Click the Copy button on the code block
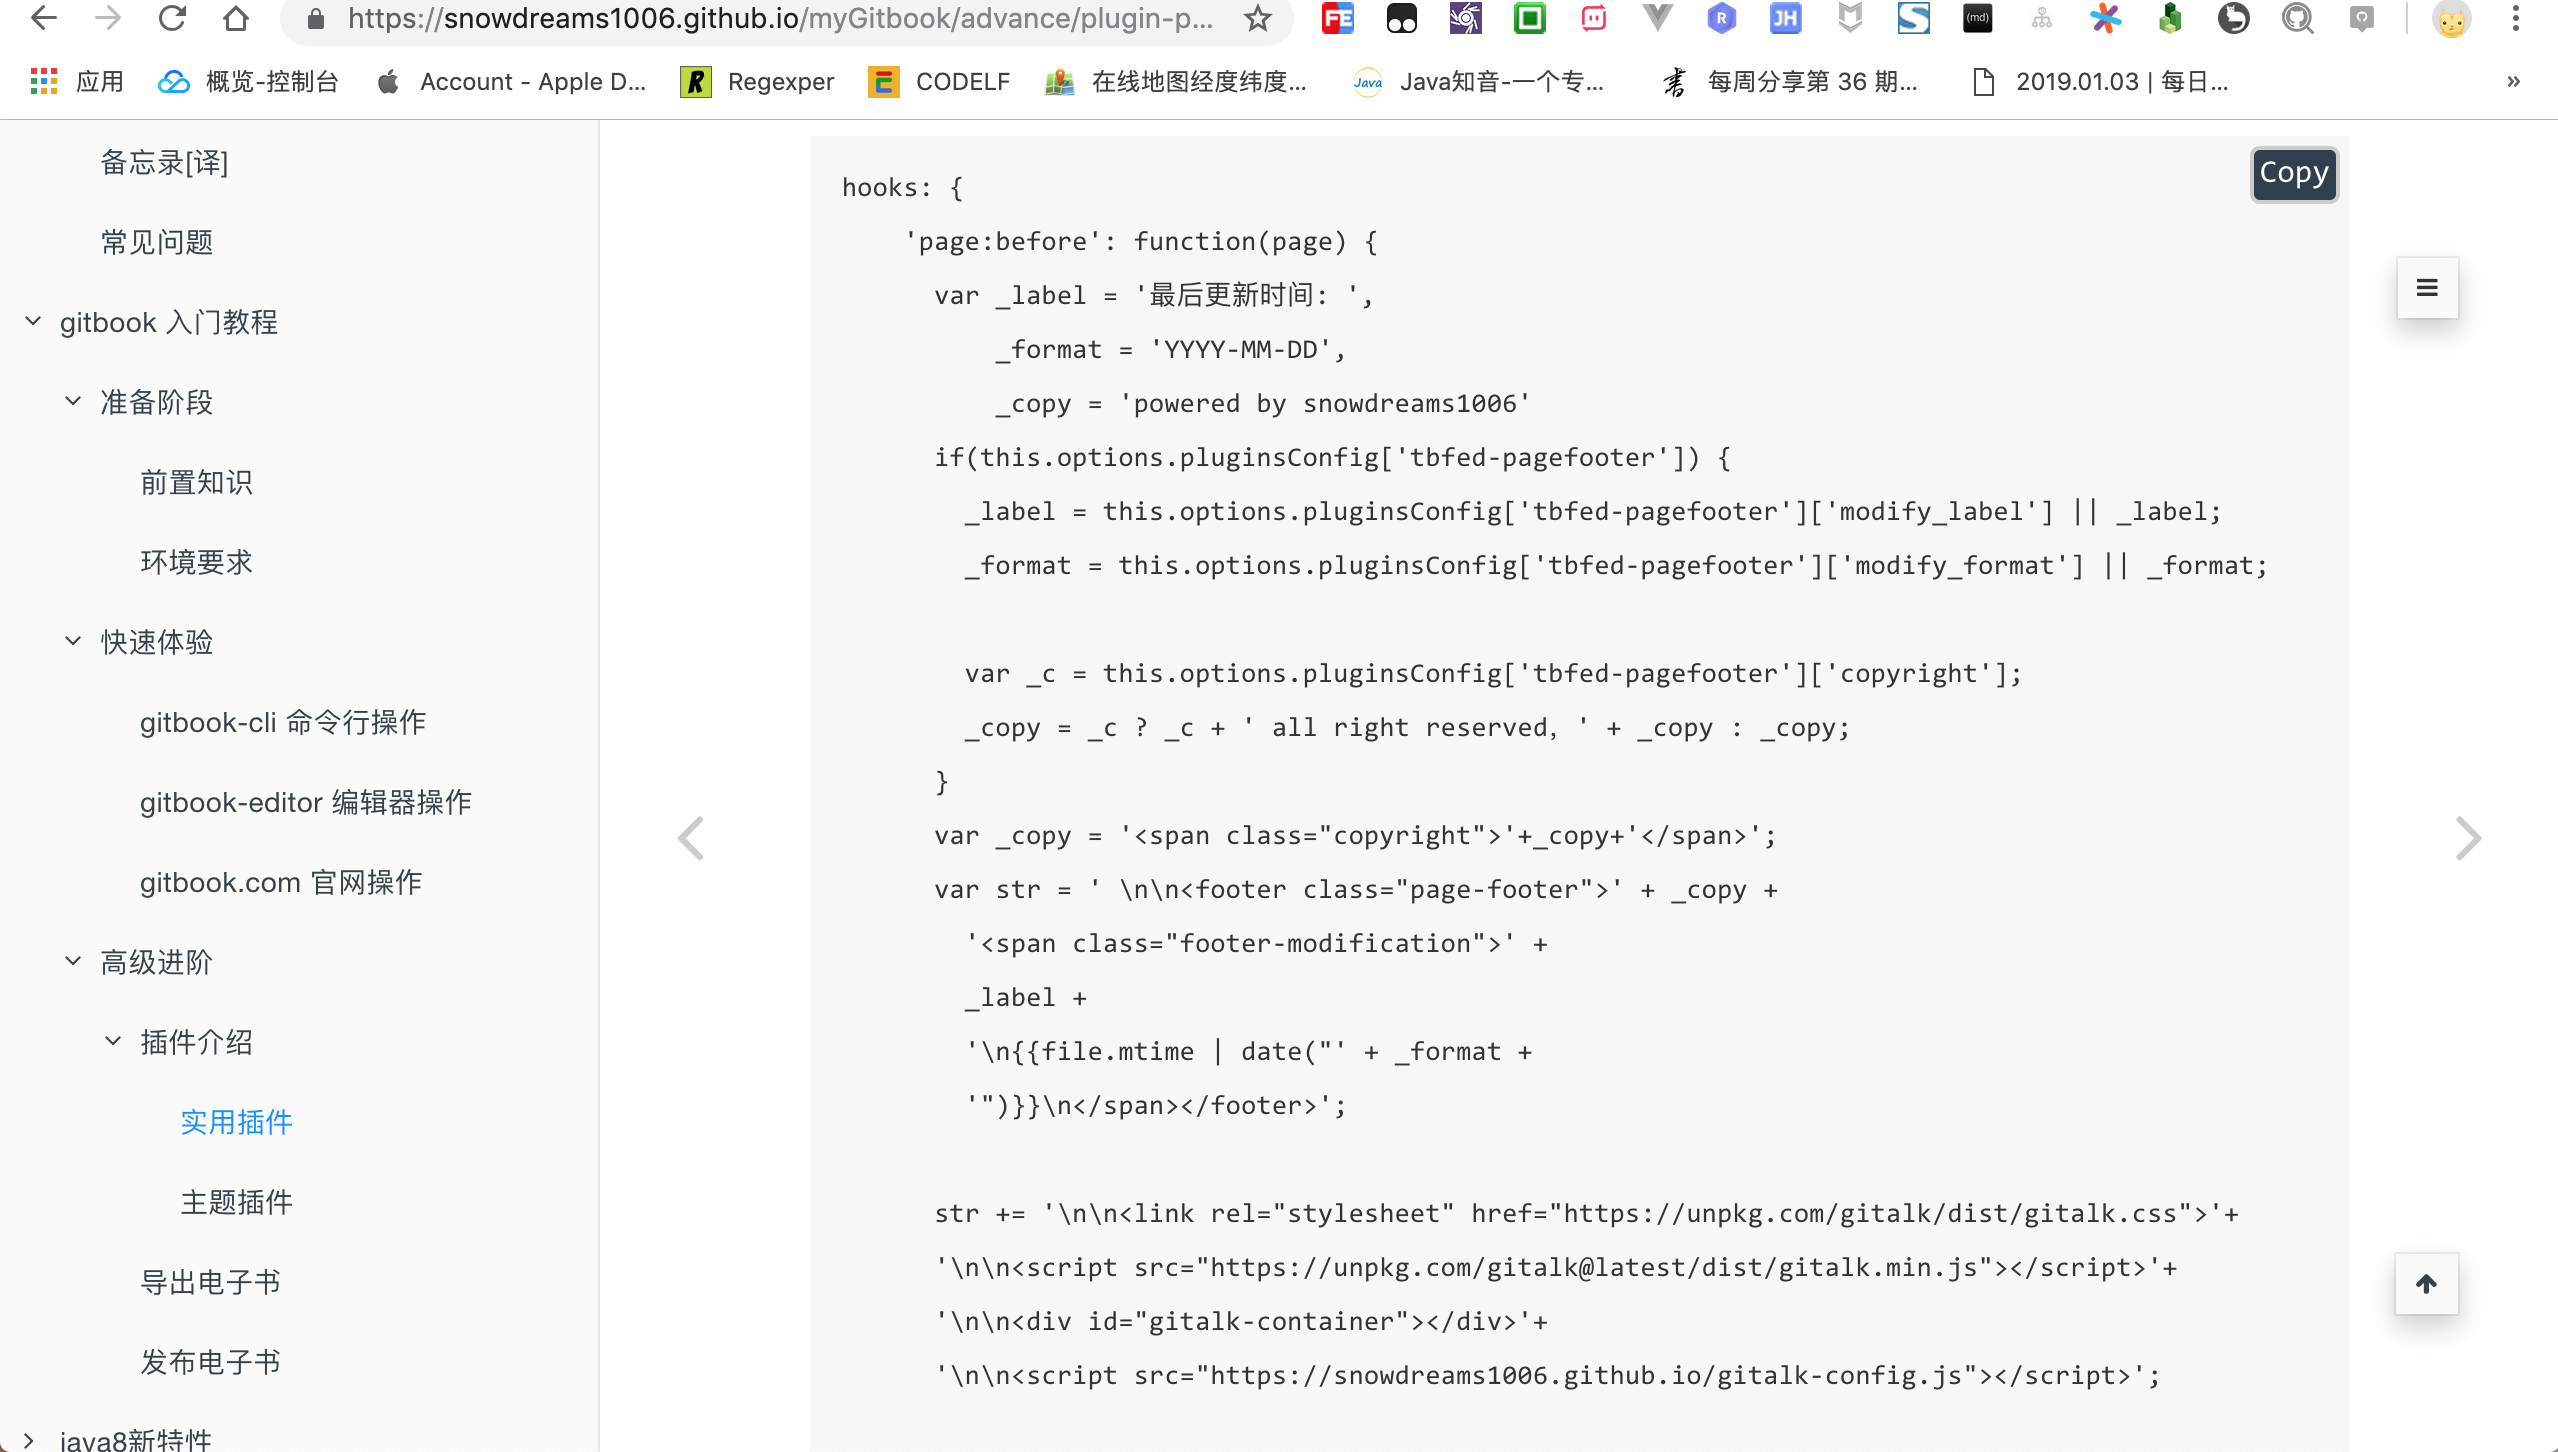This screenshot has height=1452, width=2558. click(2293, 173)
